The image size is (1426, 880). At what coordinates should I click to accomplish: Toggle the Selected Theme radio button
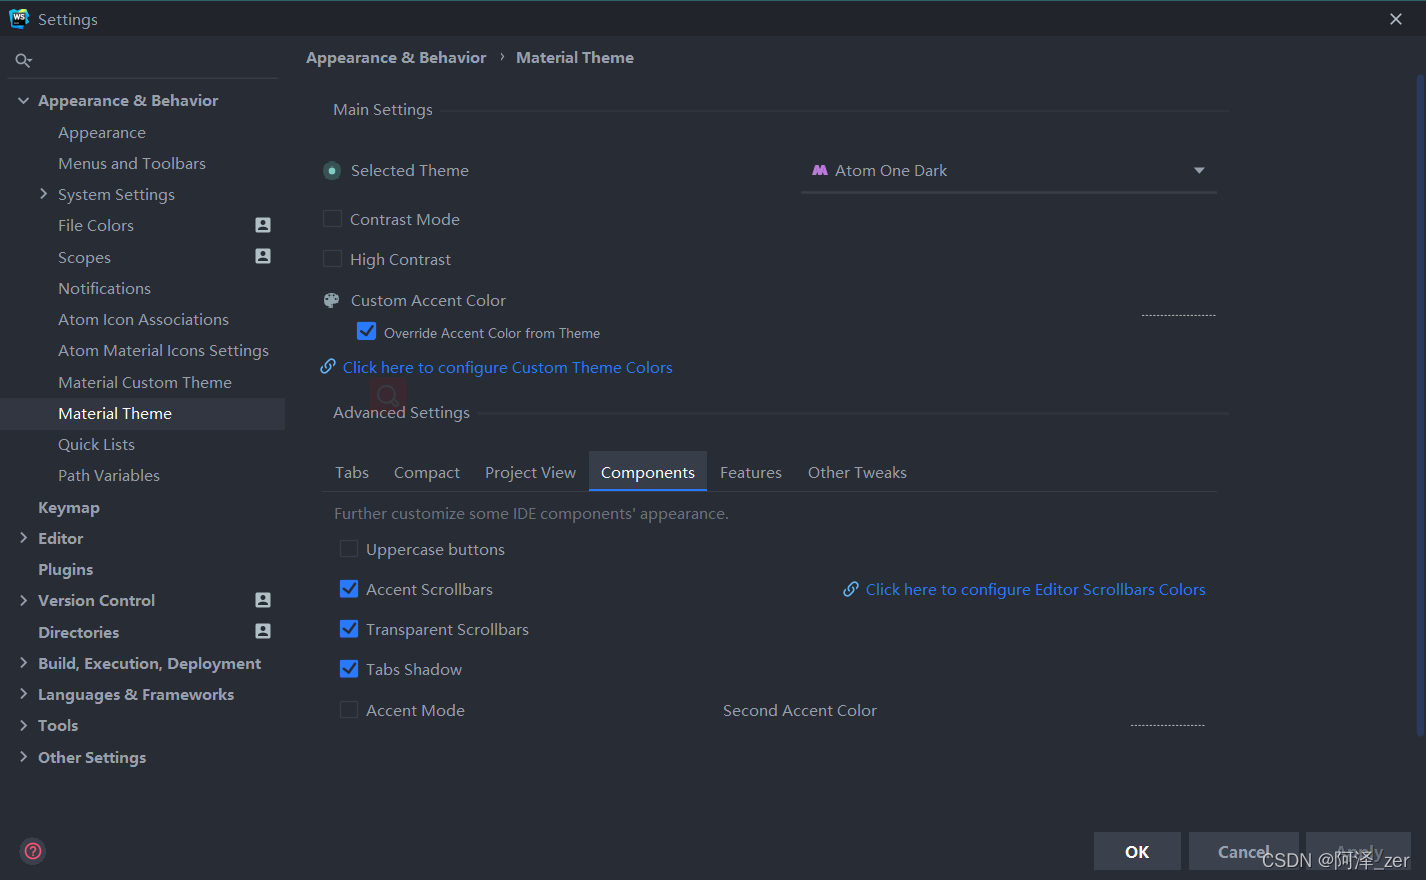point(332,171)
